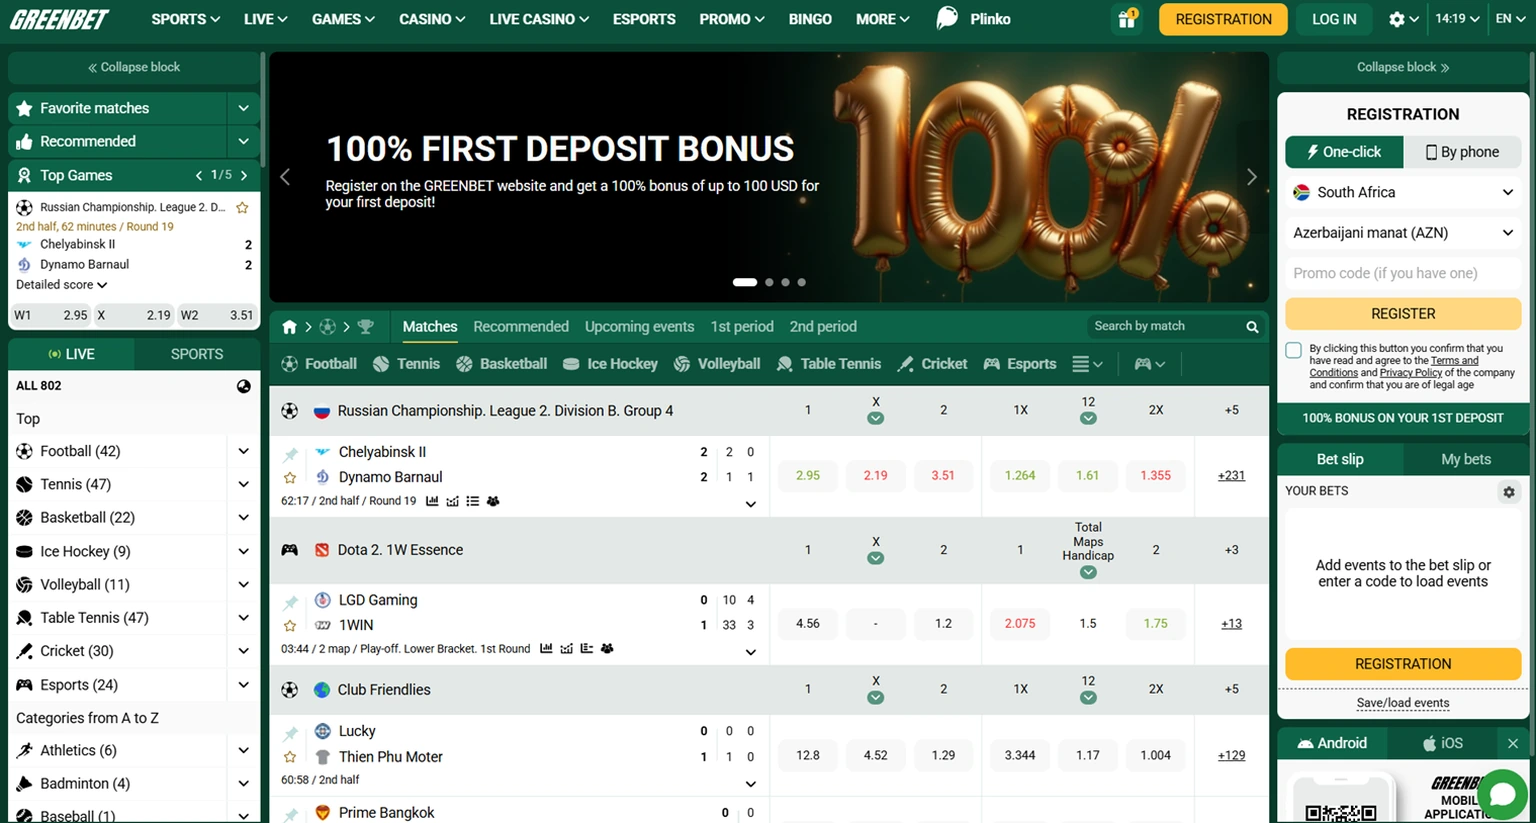Go to previous Top Games page
The image size is (1536, 823).
tap(199, 175)
